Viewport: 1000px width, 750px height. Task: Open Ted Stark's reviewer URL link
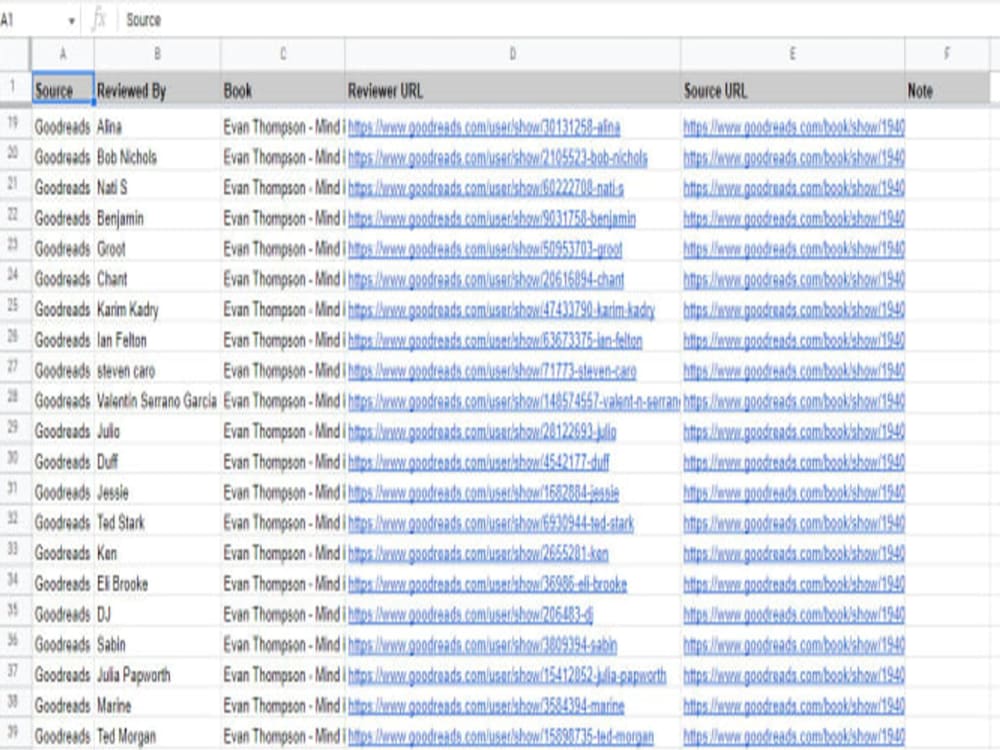coord(491,524)
